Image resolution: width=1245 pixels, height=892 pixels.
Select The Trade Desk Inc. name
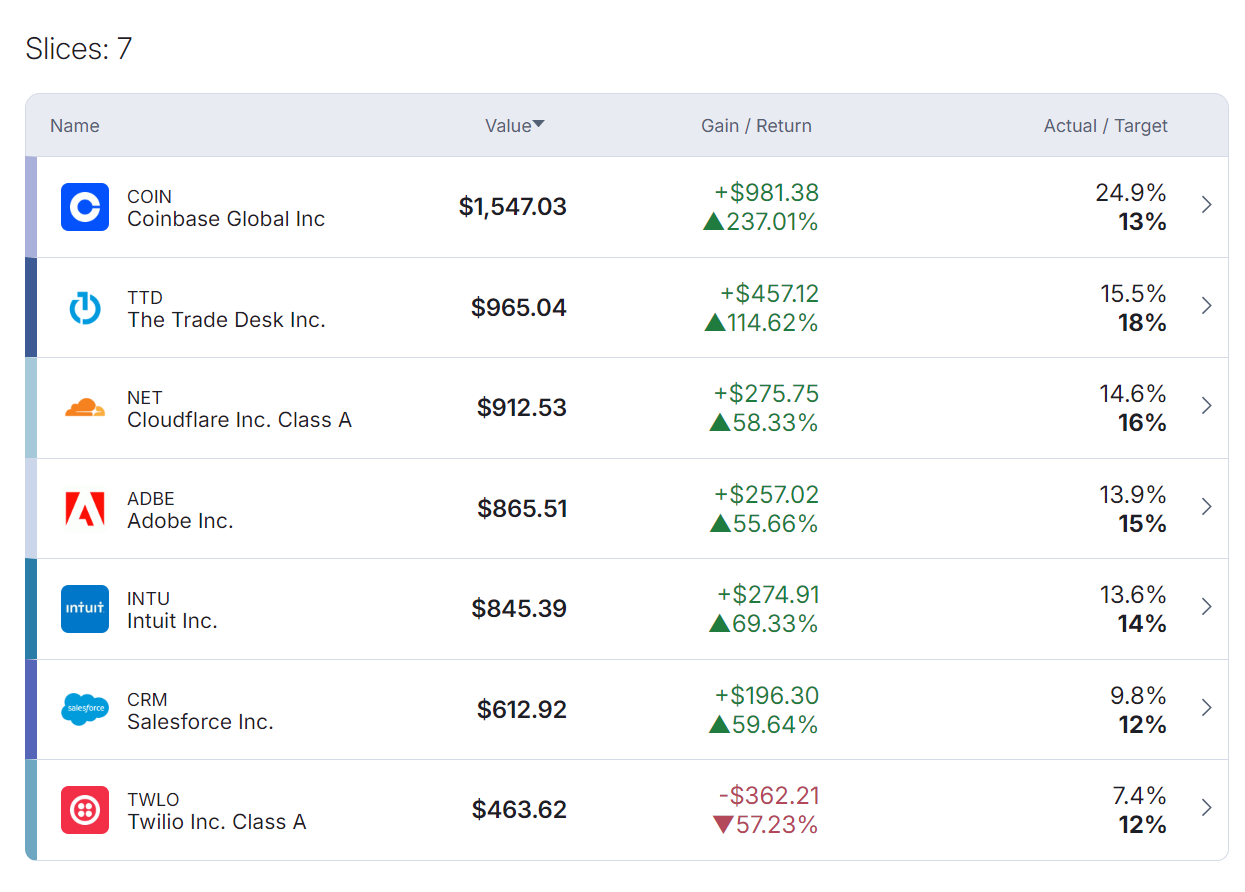click(x=226, y=320)
